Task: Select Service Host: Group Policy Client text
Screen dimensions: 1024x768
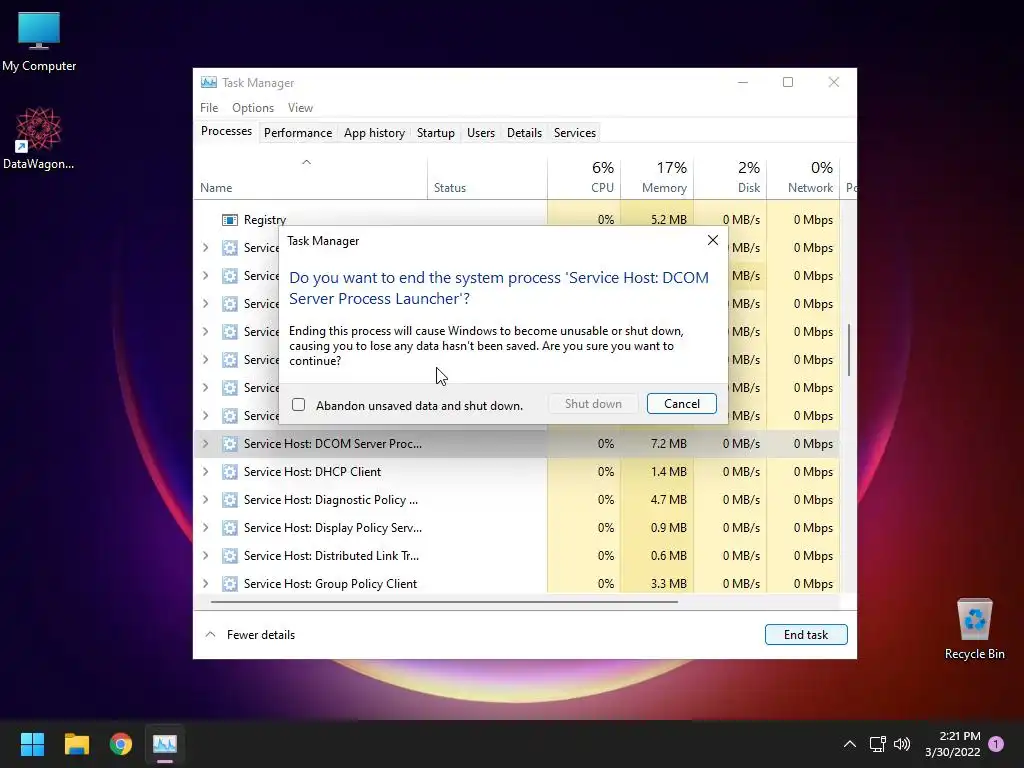Action: (330, 584)
